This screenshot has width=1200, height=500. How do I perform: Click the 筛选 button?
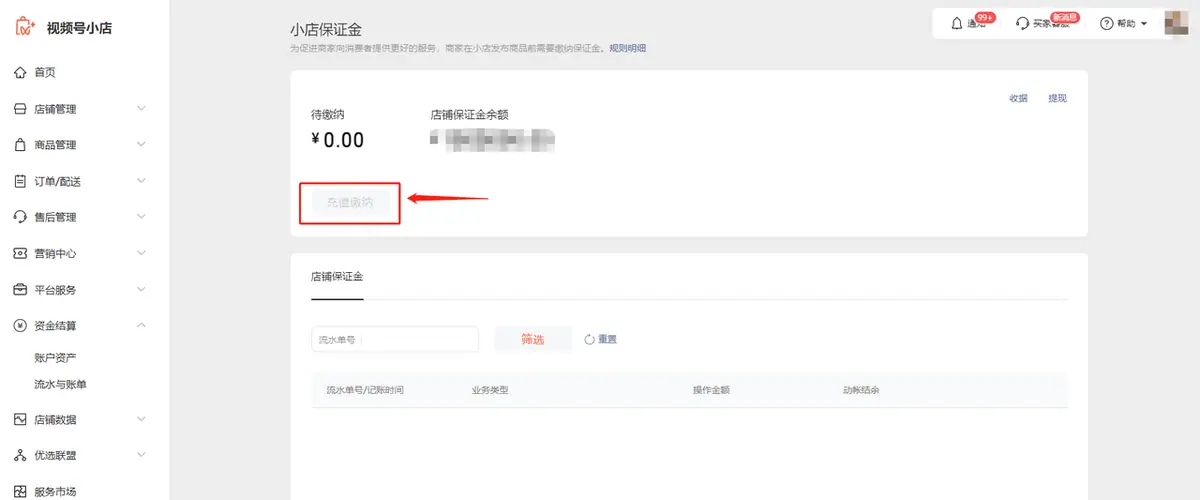click(533, 340)
